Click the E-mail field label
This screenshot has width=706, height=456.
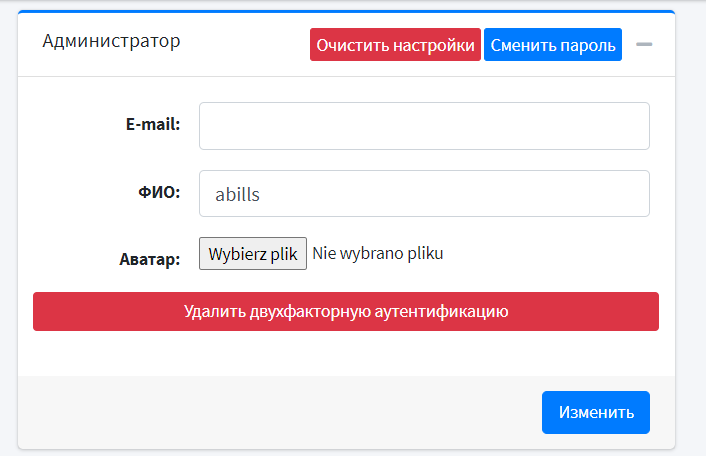coord(152,125)
